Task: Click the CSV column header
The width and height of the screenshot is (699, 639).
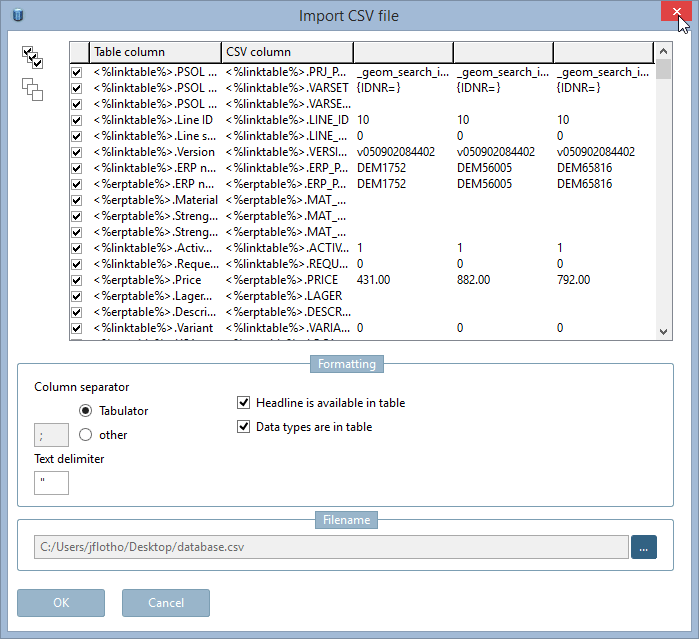Action: point(287,52)
